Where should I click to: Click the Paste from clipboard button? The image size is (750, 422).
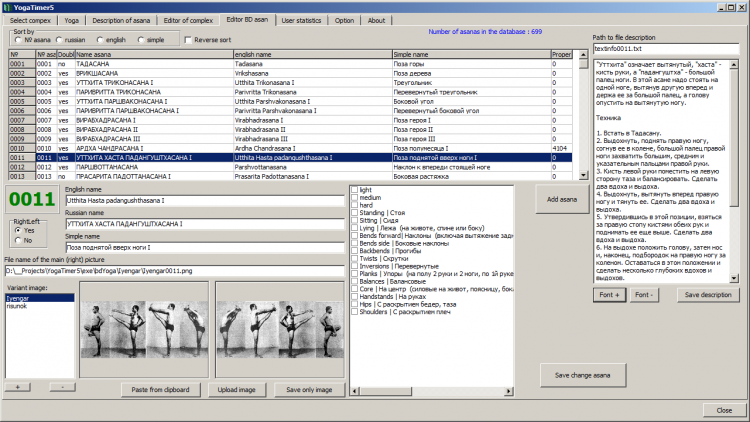[162, 388]
